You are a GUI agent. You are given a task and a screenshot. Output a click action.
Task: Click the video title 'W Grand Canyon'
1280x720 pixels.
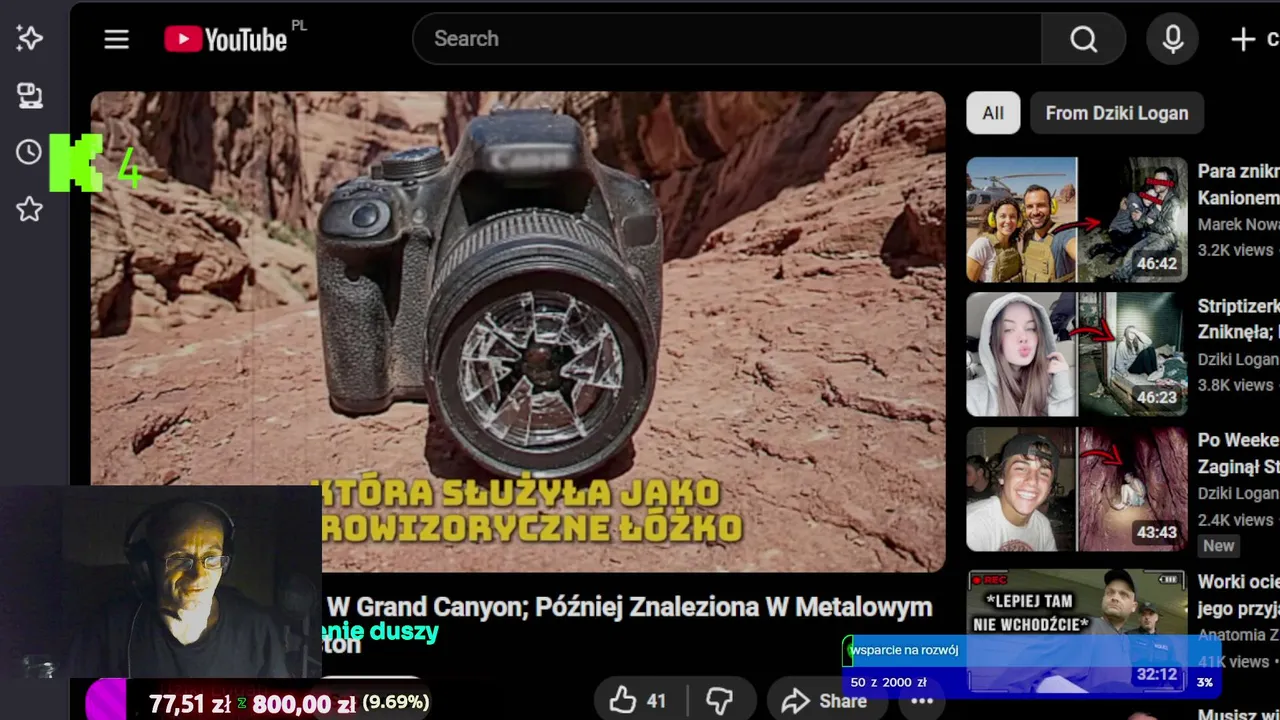(630, 607)
